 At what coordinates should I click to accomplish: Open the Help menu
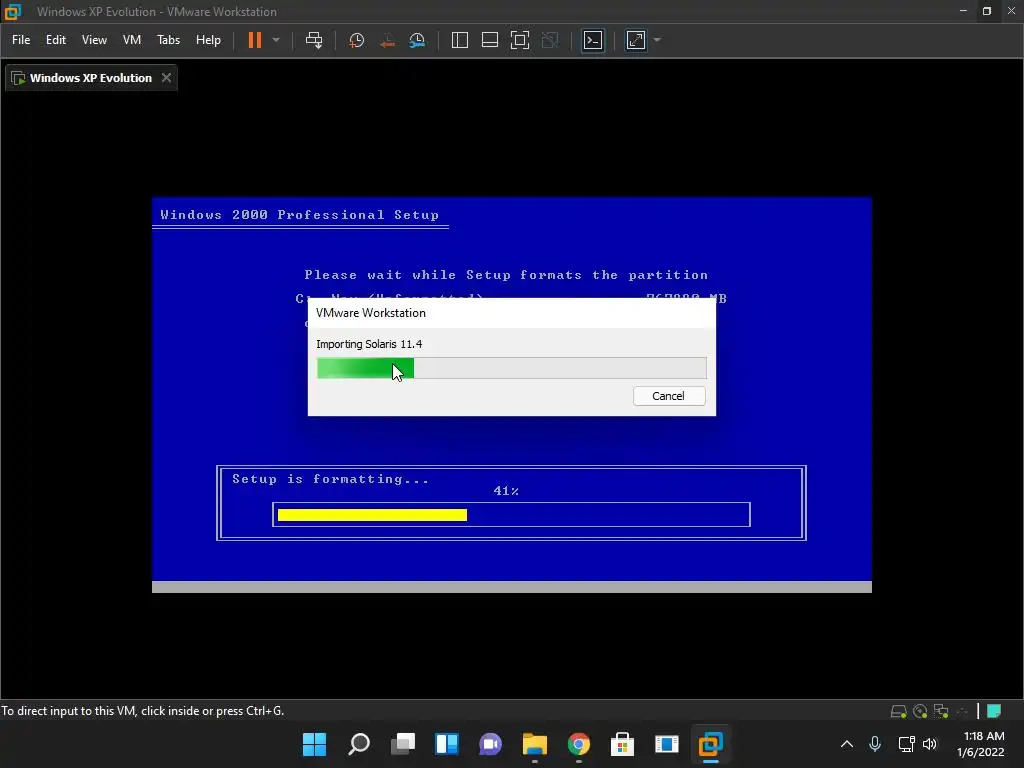208,40
